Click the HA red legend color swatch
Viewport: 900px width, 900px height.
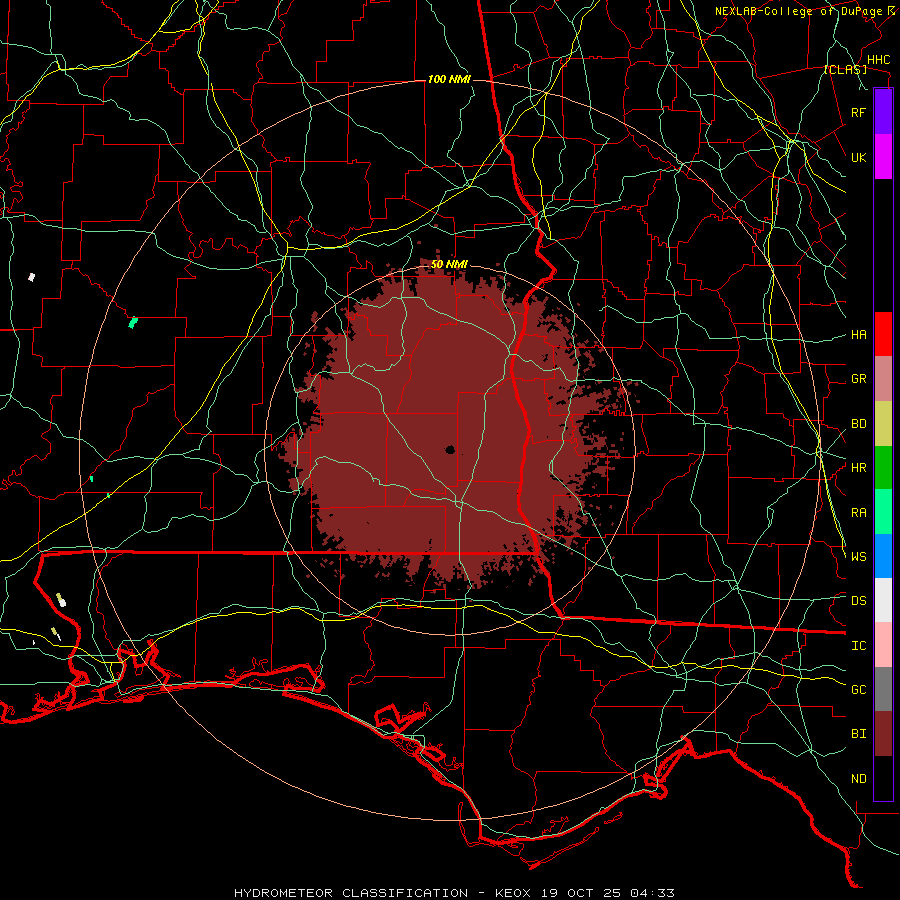(x=883, y=334)
